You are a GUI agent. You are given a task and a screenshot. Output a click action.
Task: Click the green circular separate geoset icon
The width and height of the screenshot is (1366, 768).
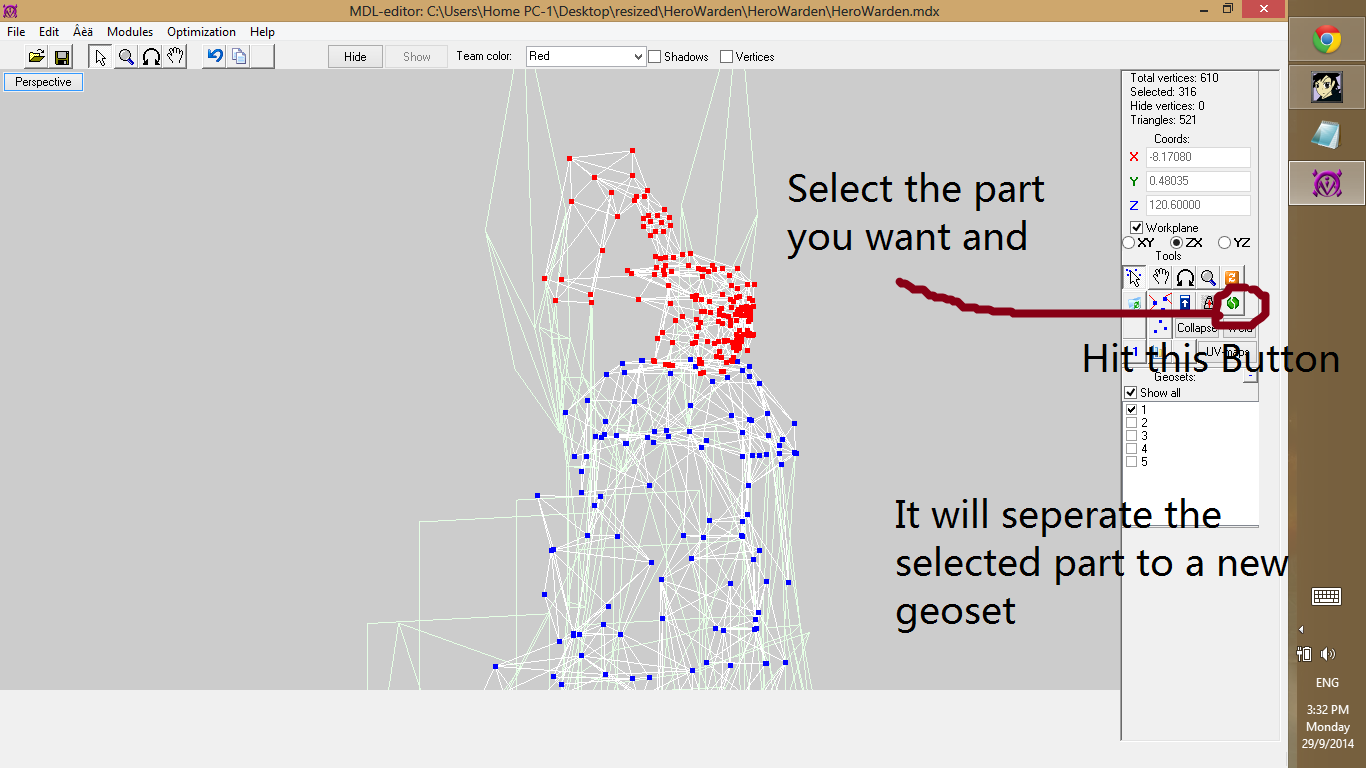(x=1233, y=302)
